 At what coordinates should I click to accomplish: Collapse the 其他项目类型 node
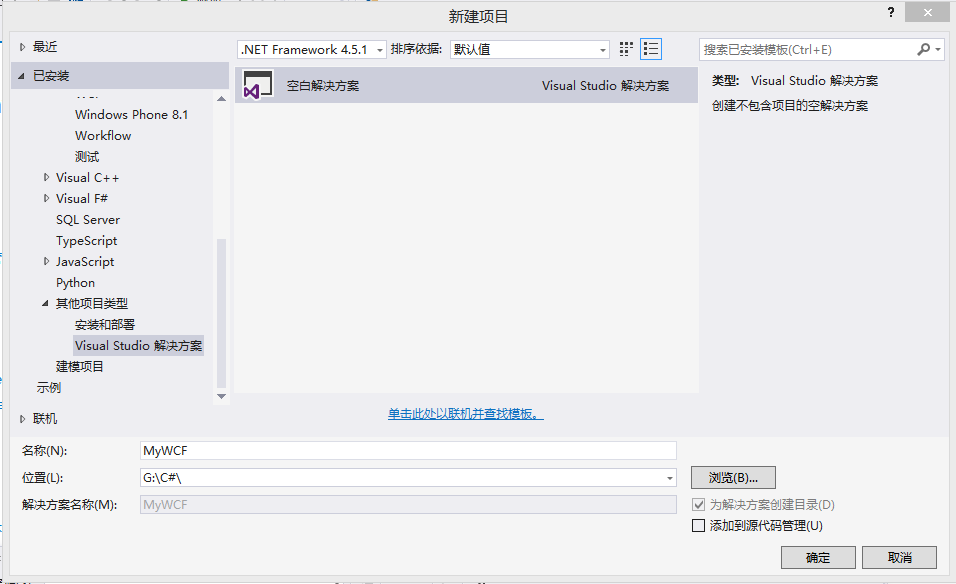pyautogui.click(x=45, y=303)
